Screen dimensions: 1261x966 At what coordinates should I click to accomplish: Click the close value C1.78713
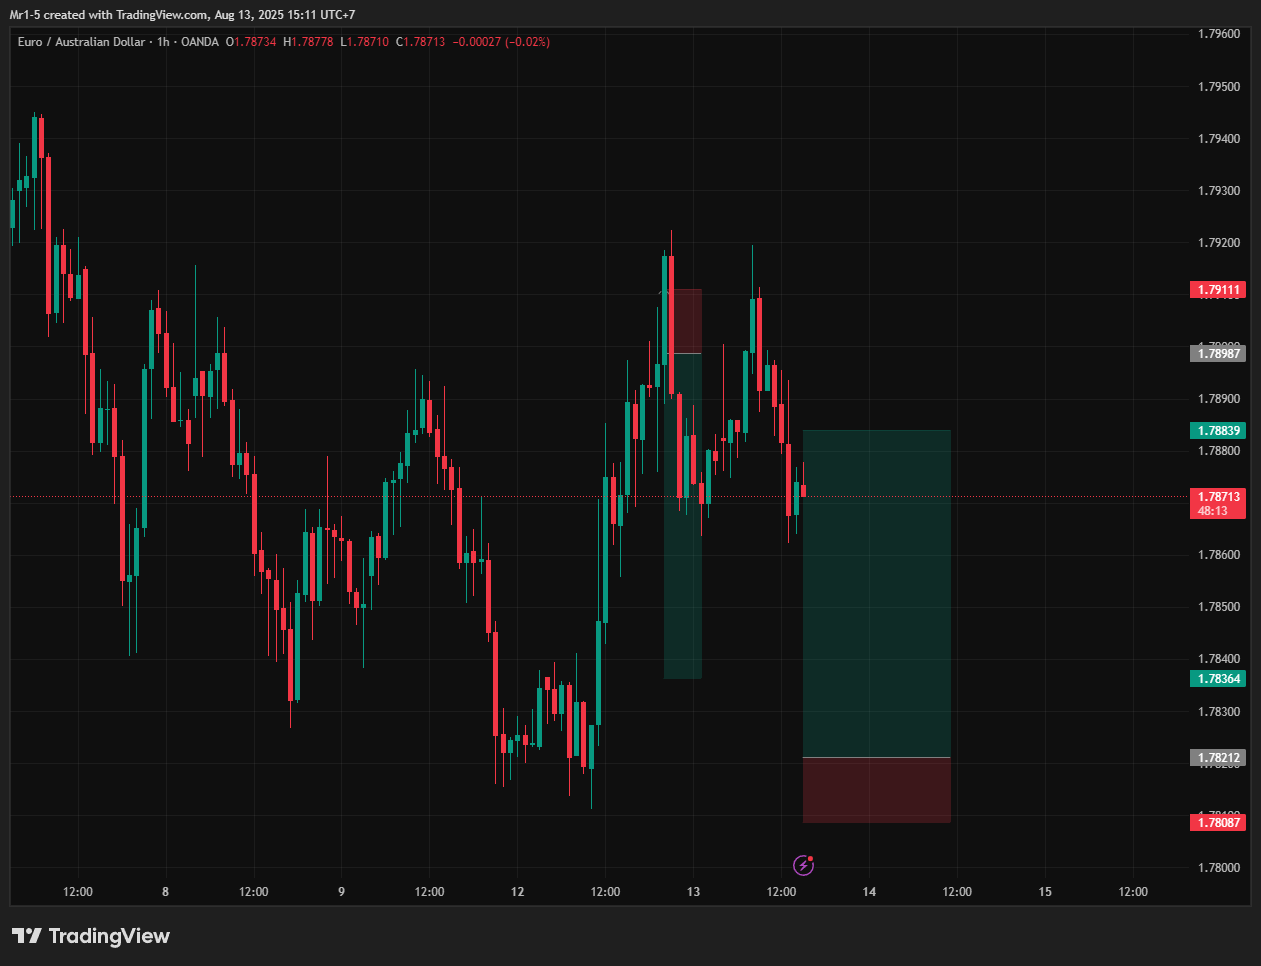(x=420, y=42)
